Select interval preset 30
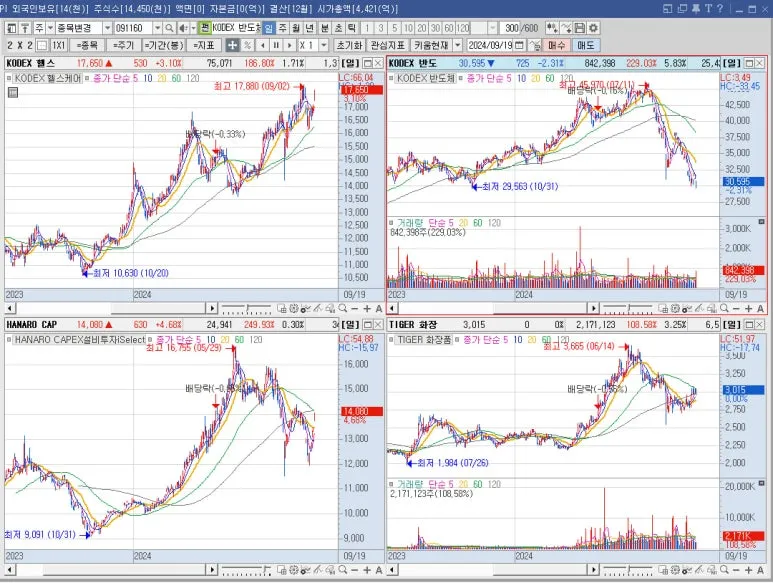773x583 pixels. point(436,28)
